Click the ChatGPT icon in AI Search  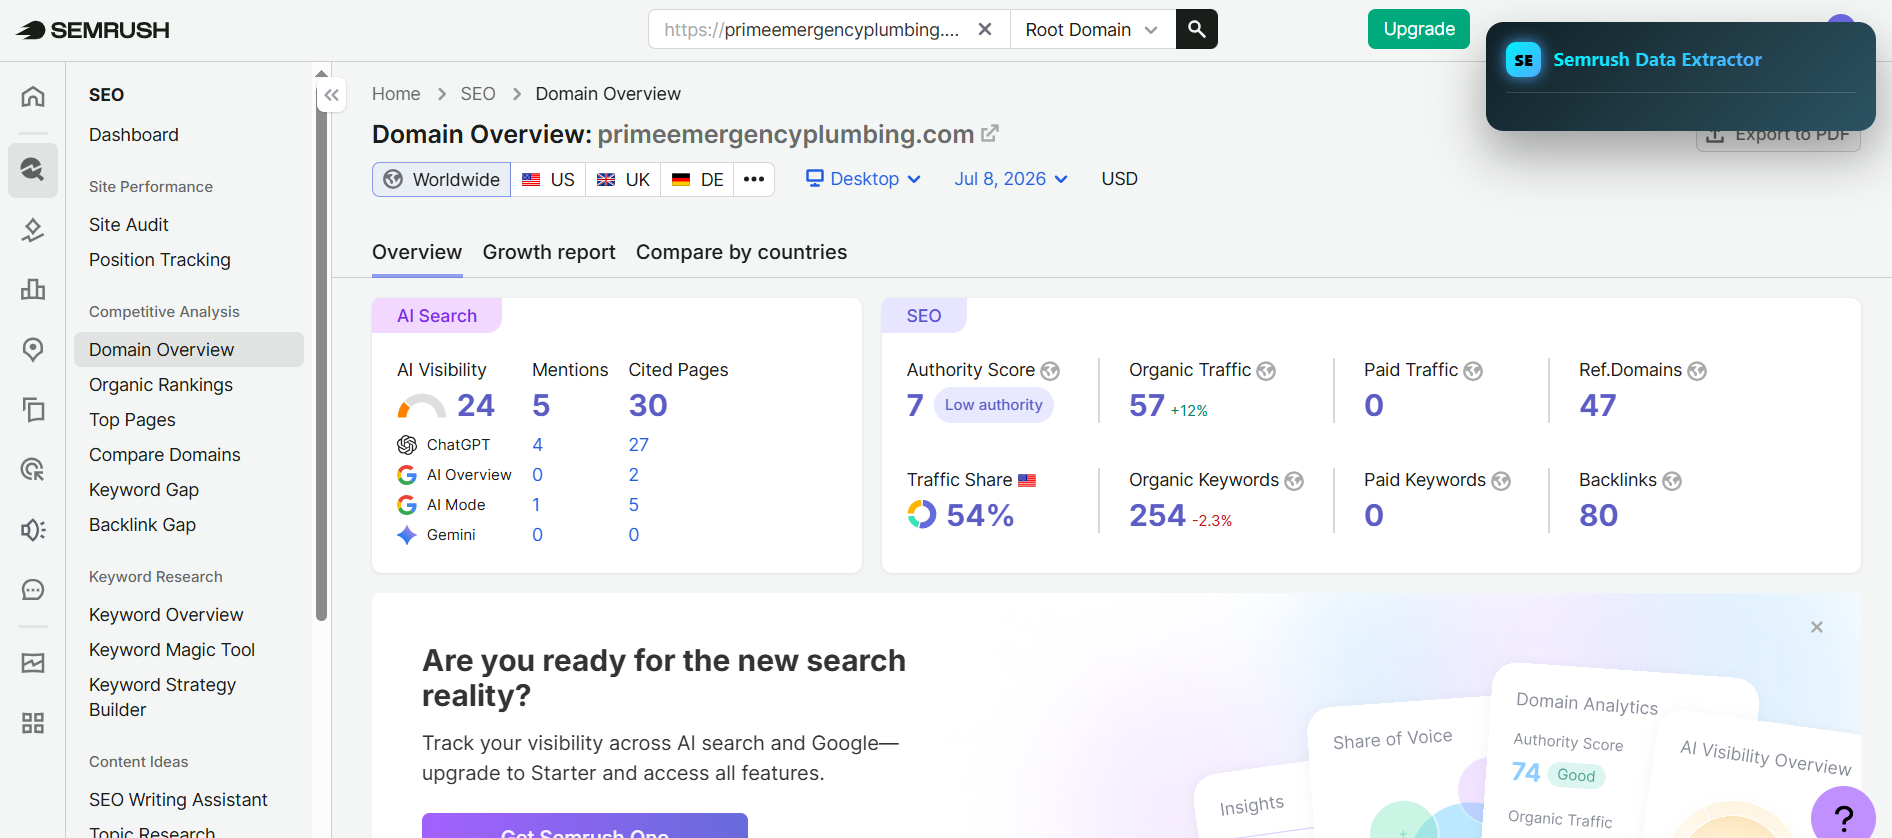pyautogui.click(x=407, y=445)
